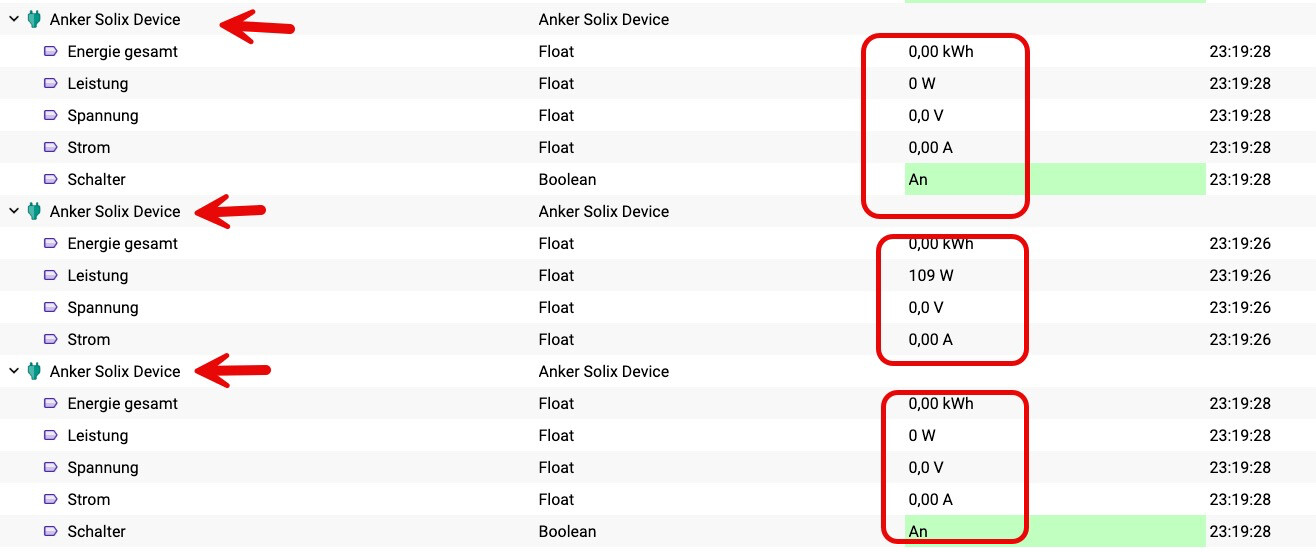Viewport: 1316px width, 552px height.
Task: Click the middle device's Energie gesamt 0,00 kWh value
Action: point(941,243)
